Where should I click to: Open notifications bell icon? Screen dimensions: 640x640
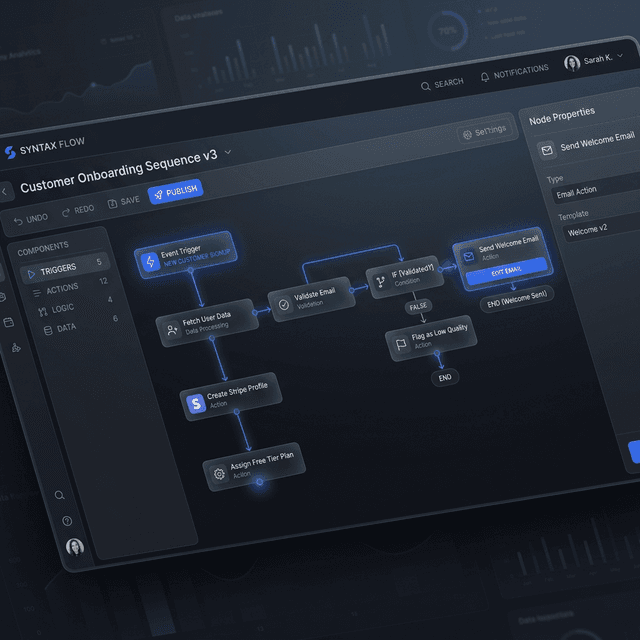point(485,77)
